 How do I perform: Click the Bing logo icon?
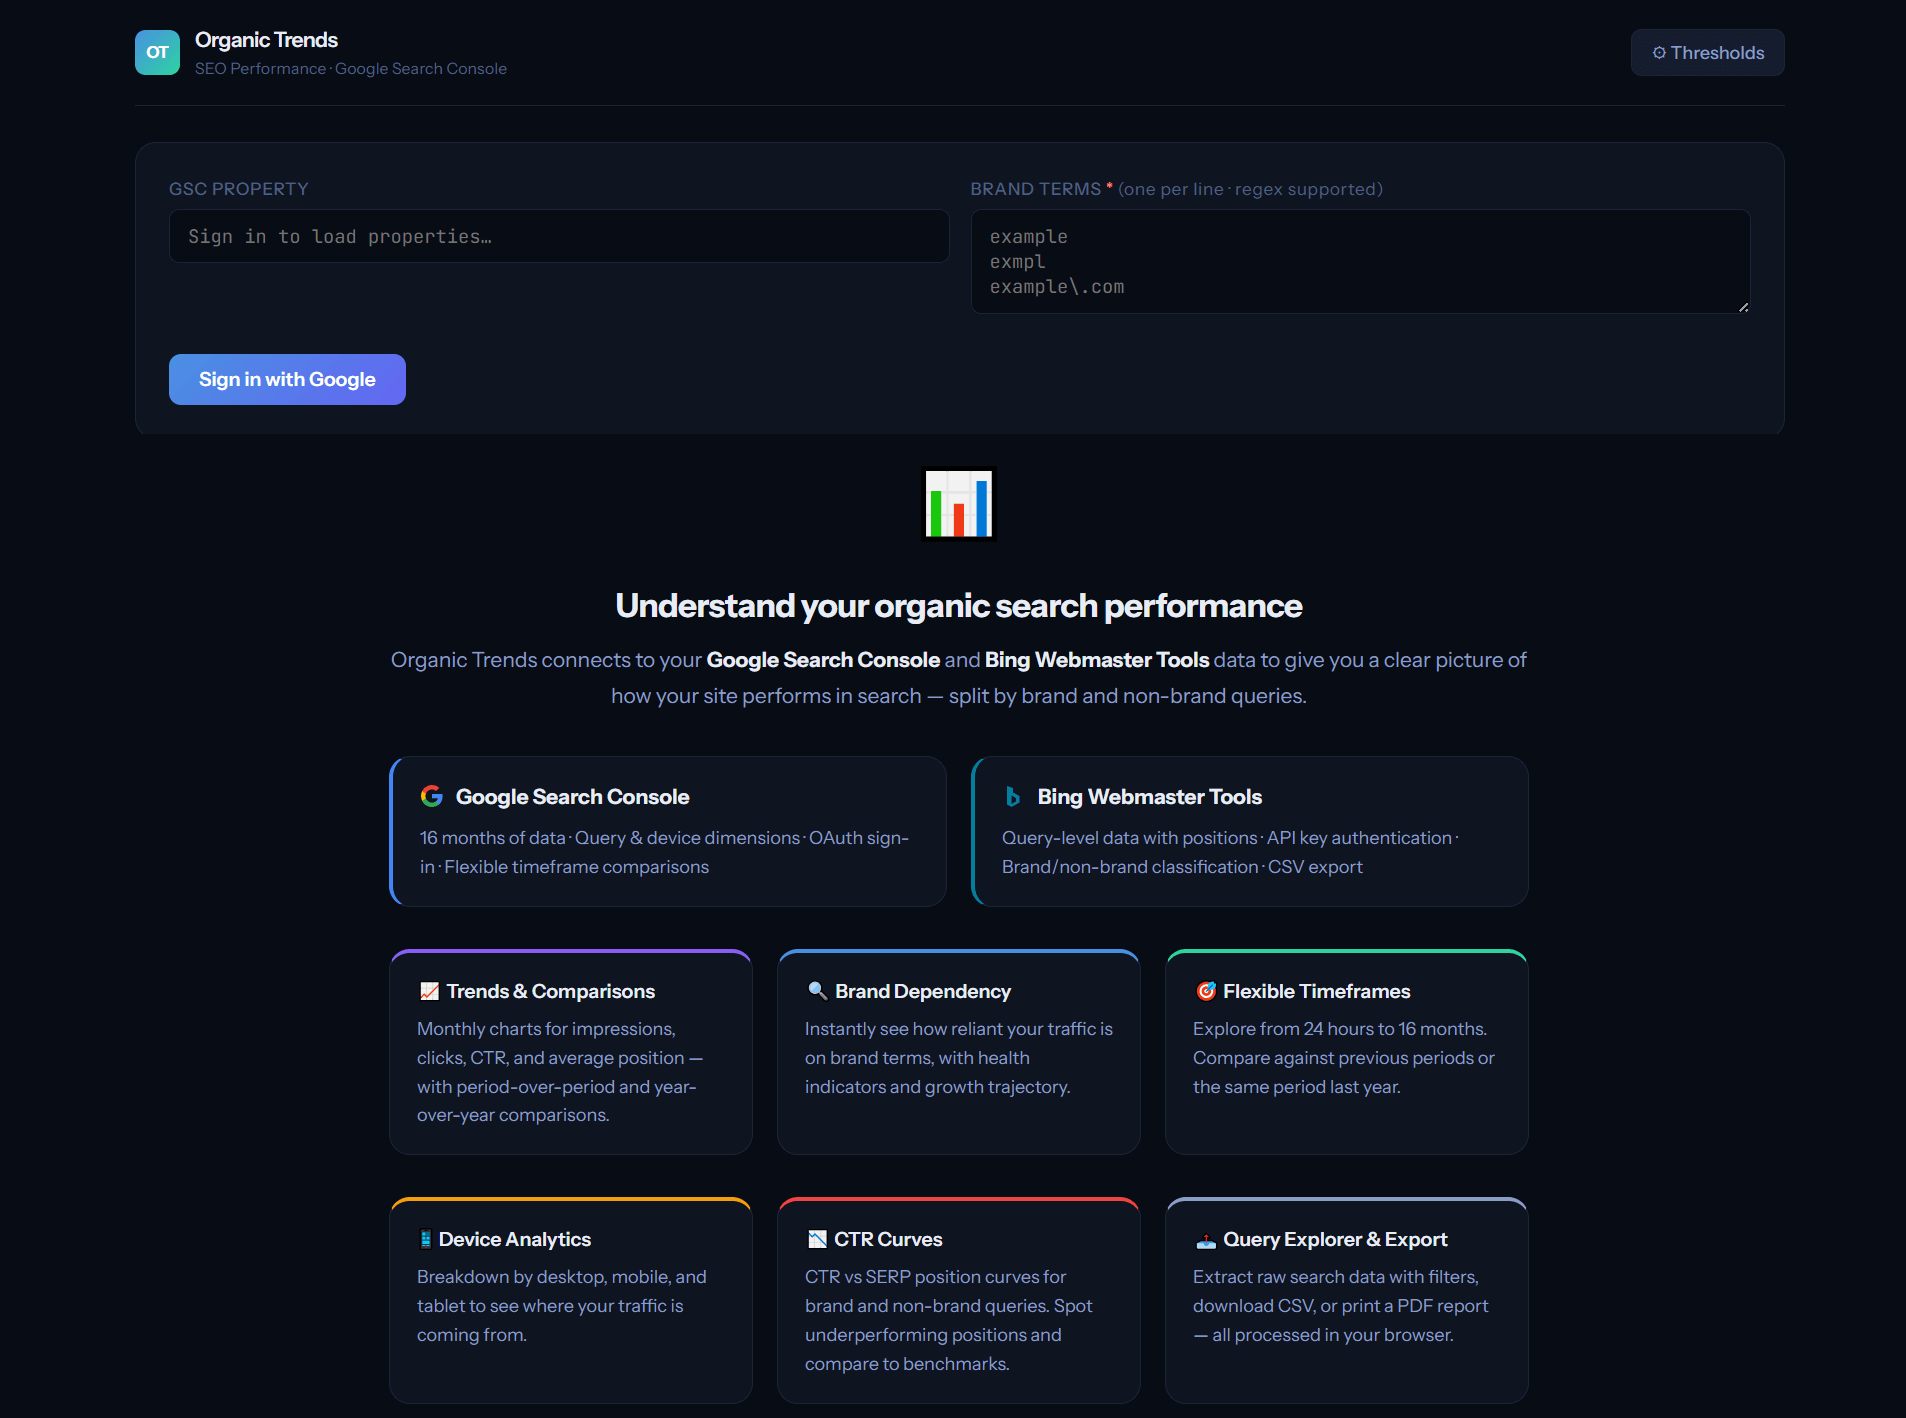[1013, 797]
